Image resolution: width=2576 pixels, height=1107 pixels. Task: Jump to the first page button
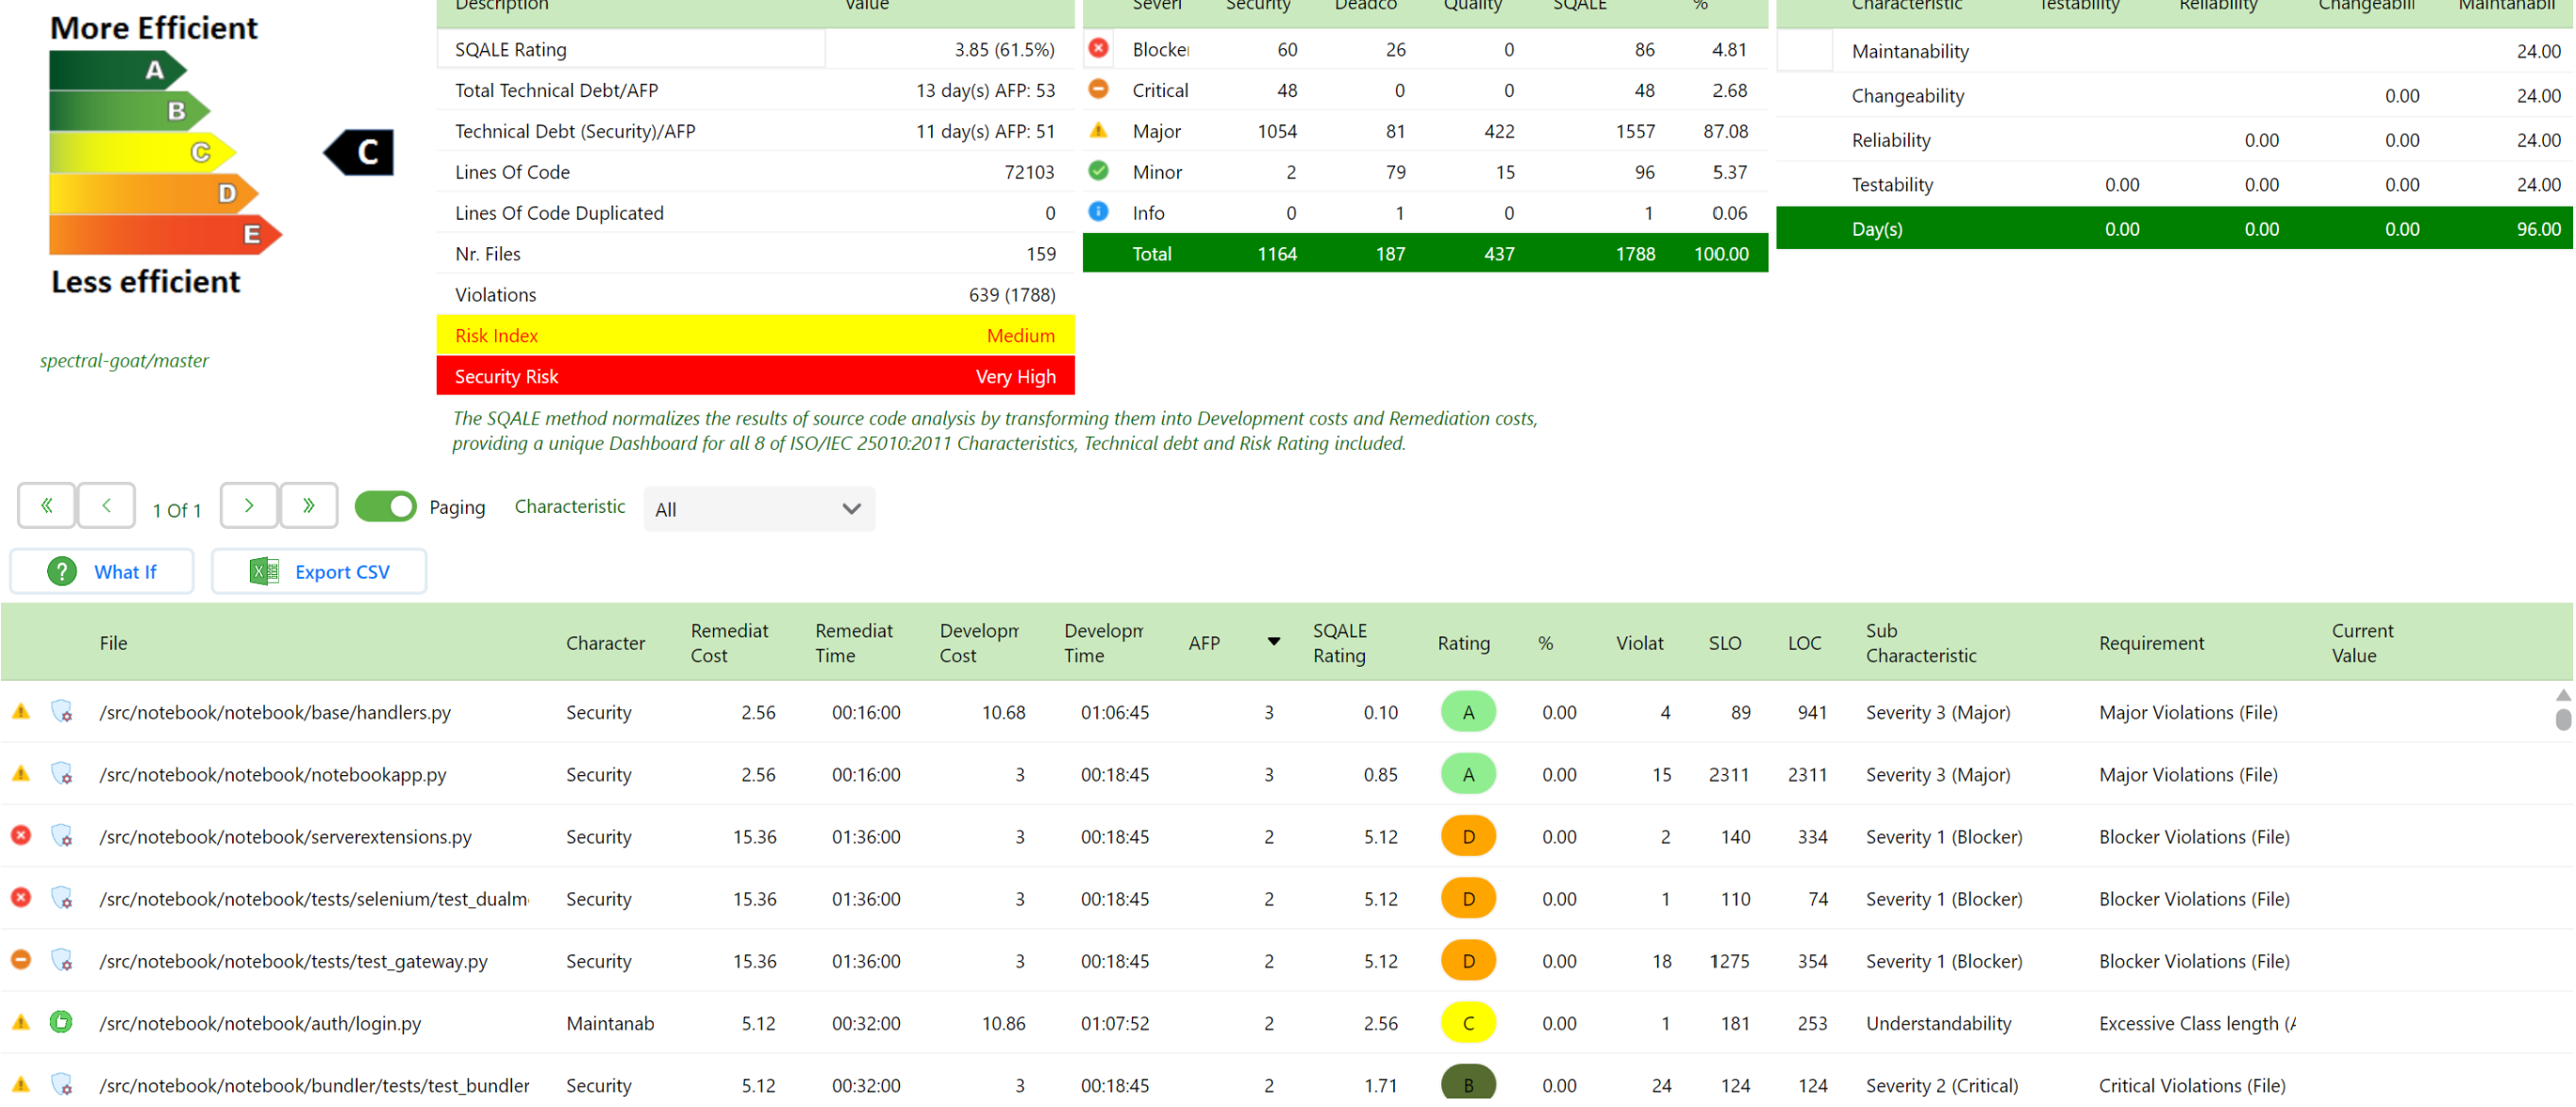[x=46, y=507]
